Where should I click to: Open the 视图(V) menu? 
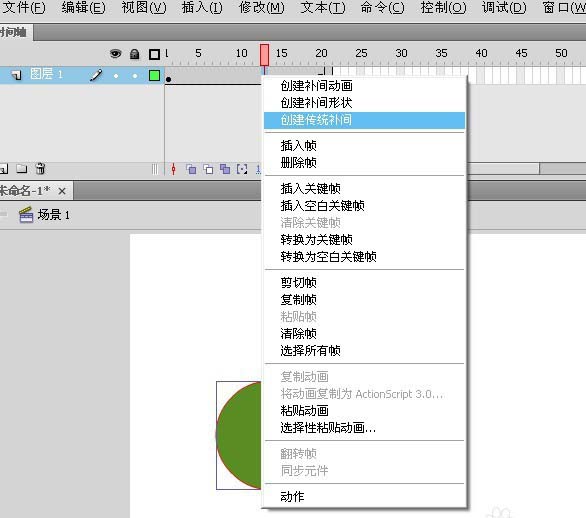144,7
